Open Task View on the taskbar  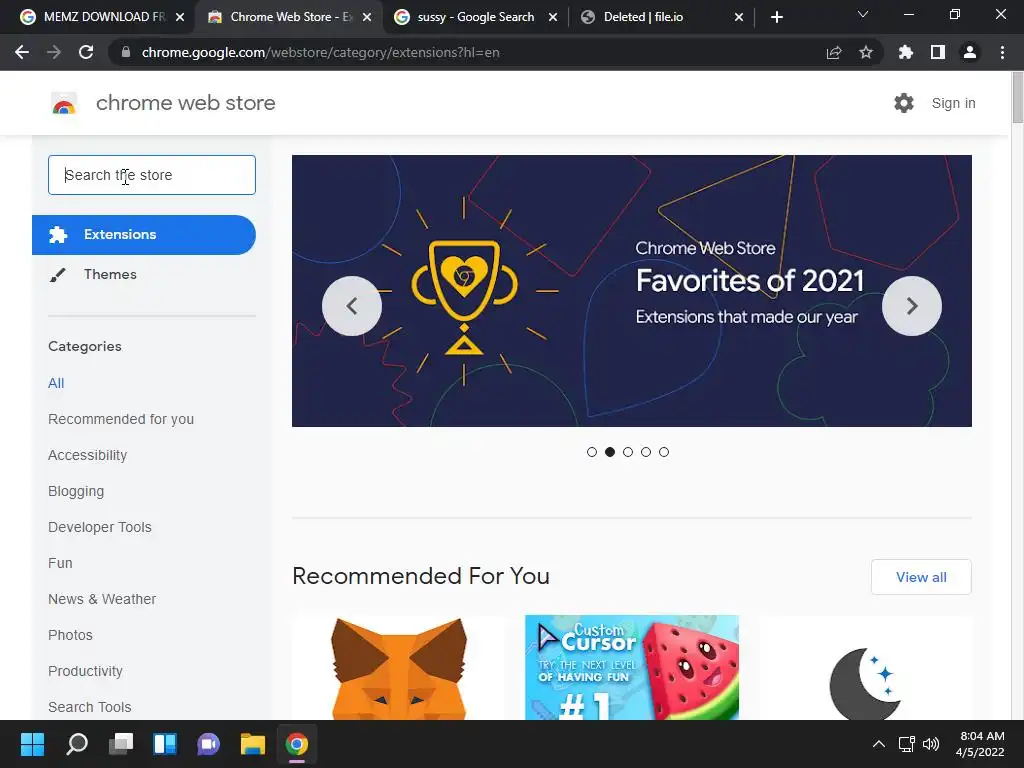click(x=121, y=744)
